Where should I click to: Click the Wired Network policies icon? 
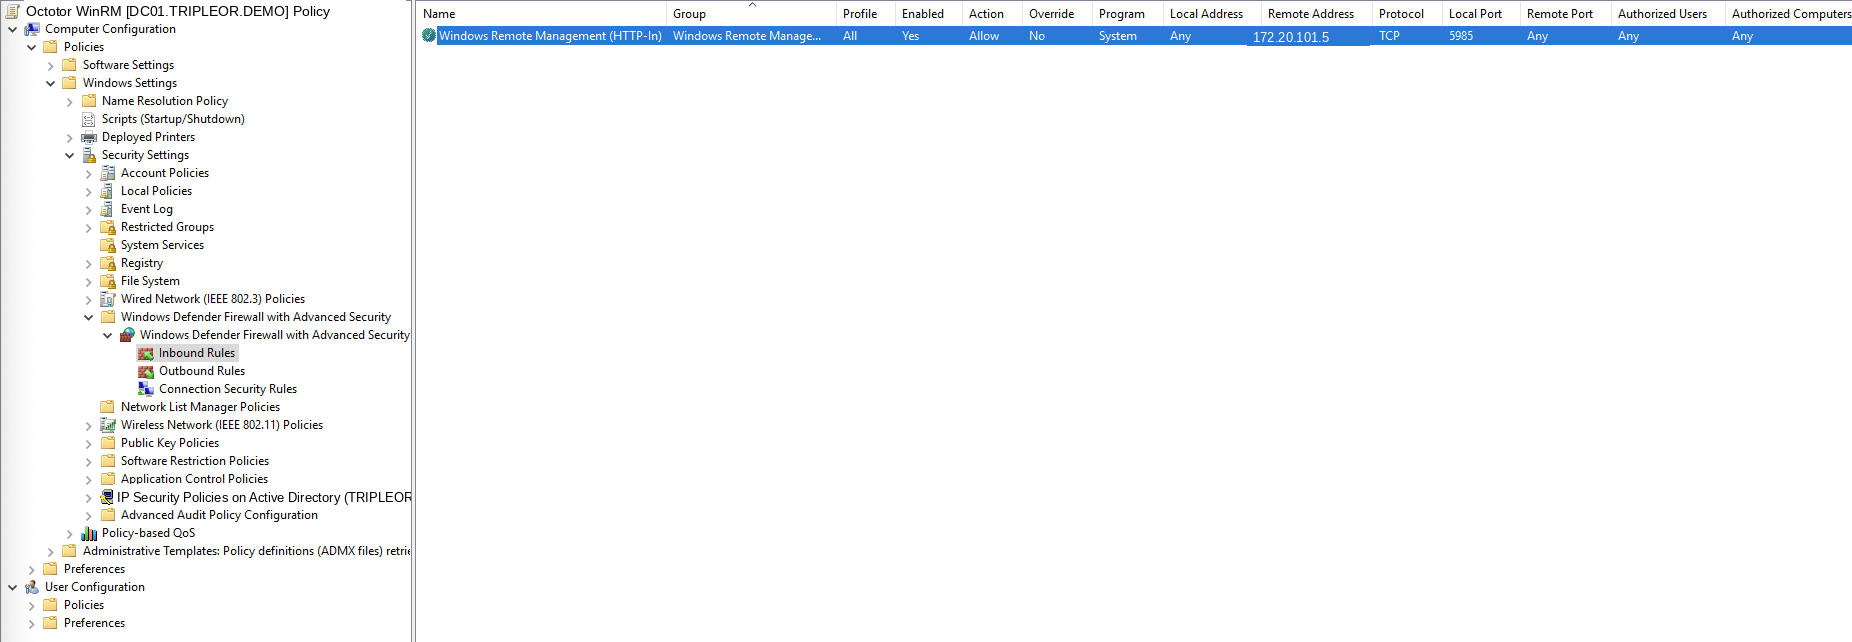pyautogui.click(x=108, y=299)
